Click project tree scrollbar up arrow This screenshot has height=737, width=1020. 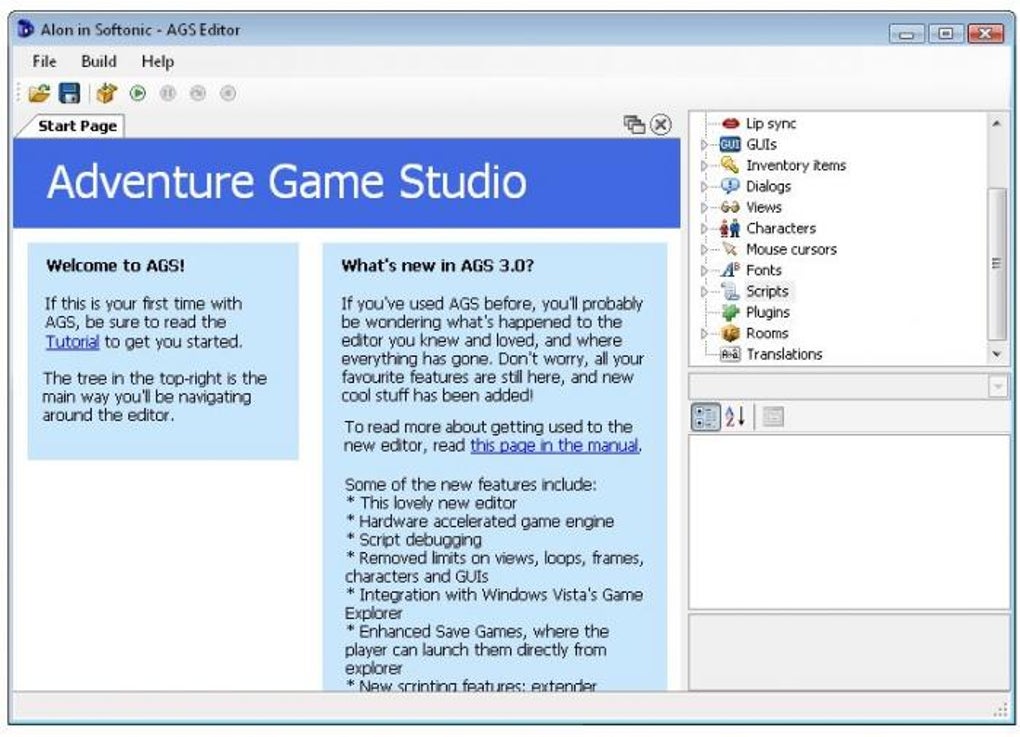click(997, 122)
